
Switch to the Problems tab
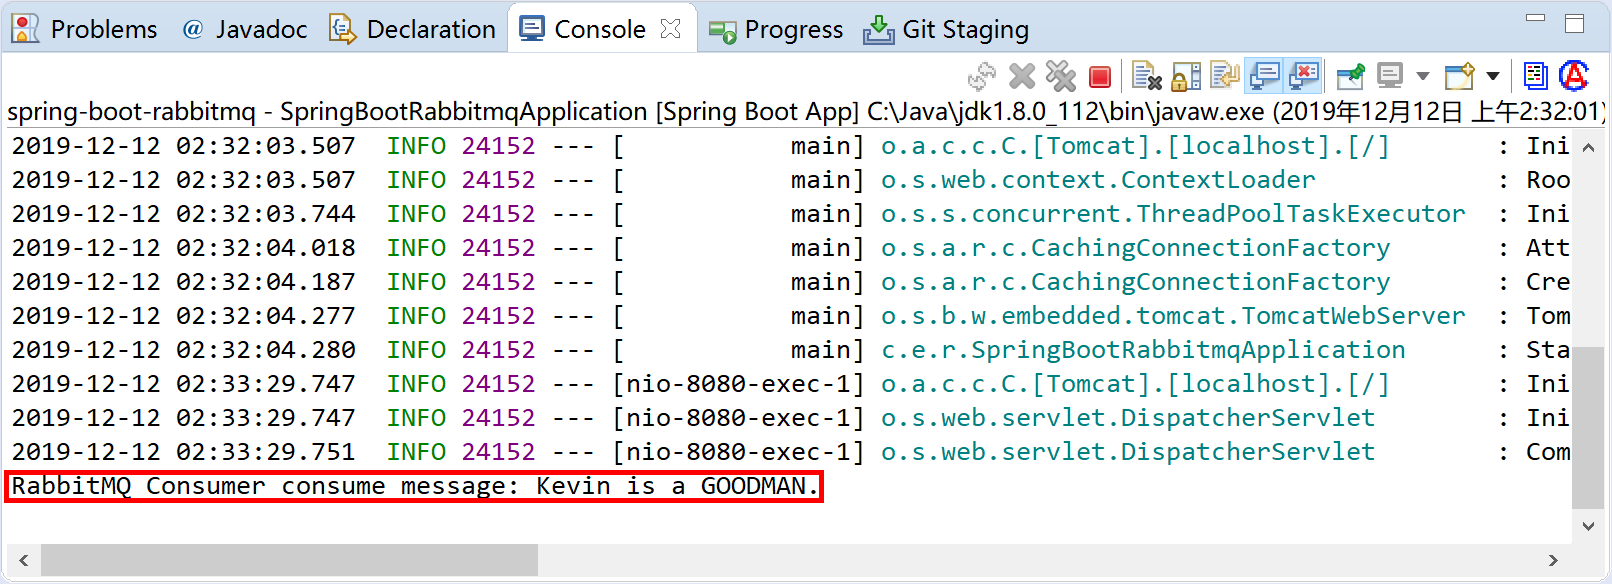85,30
